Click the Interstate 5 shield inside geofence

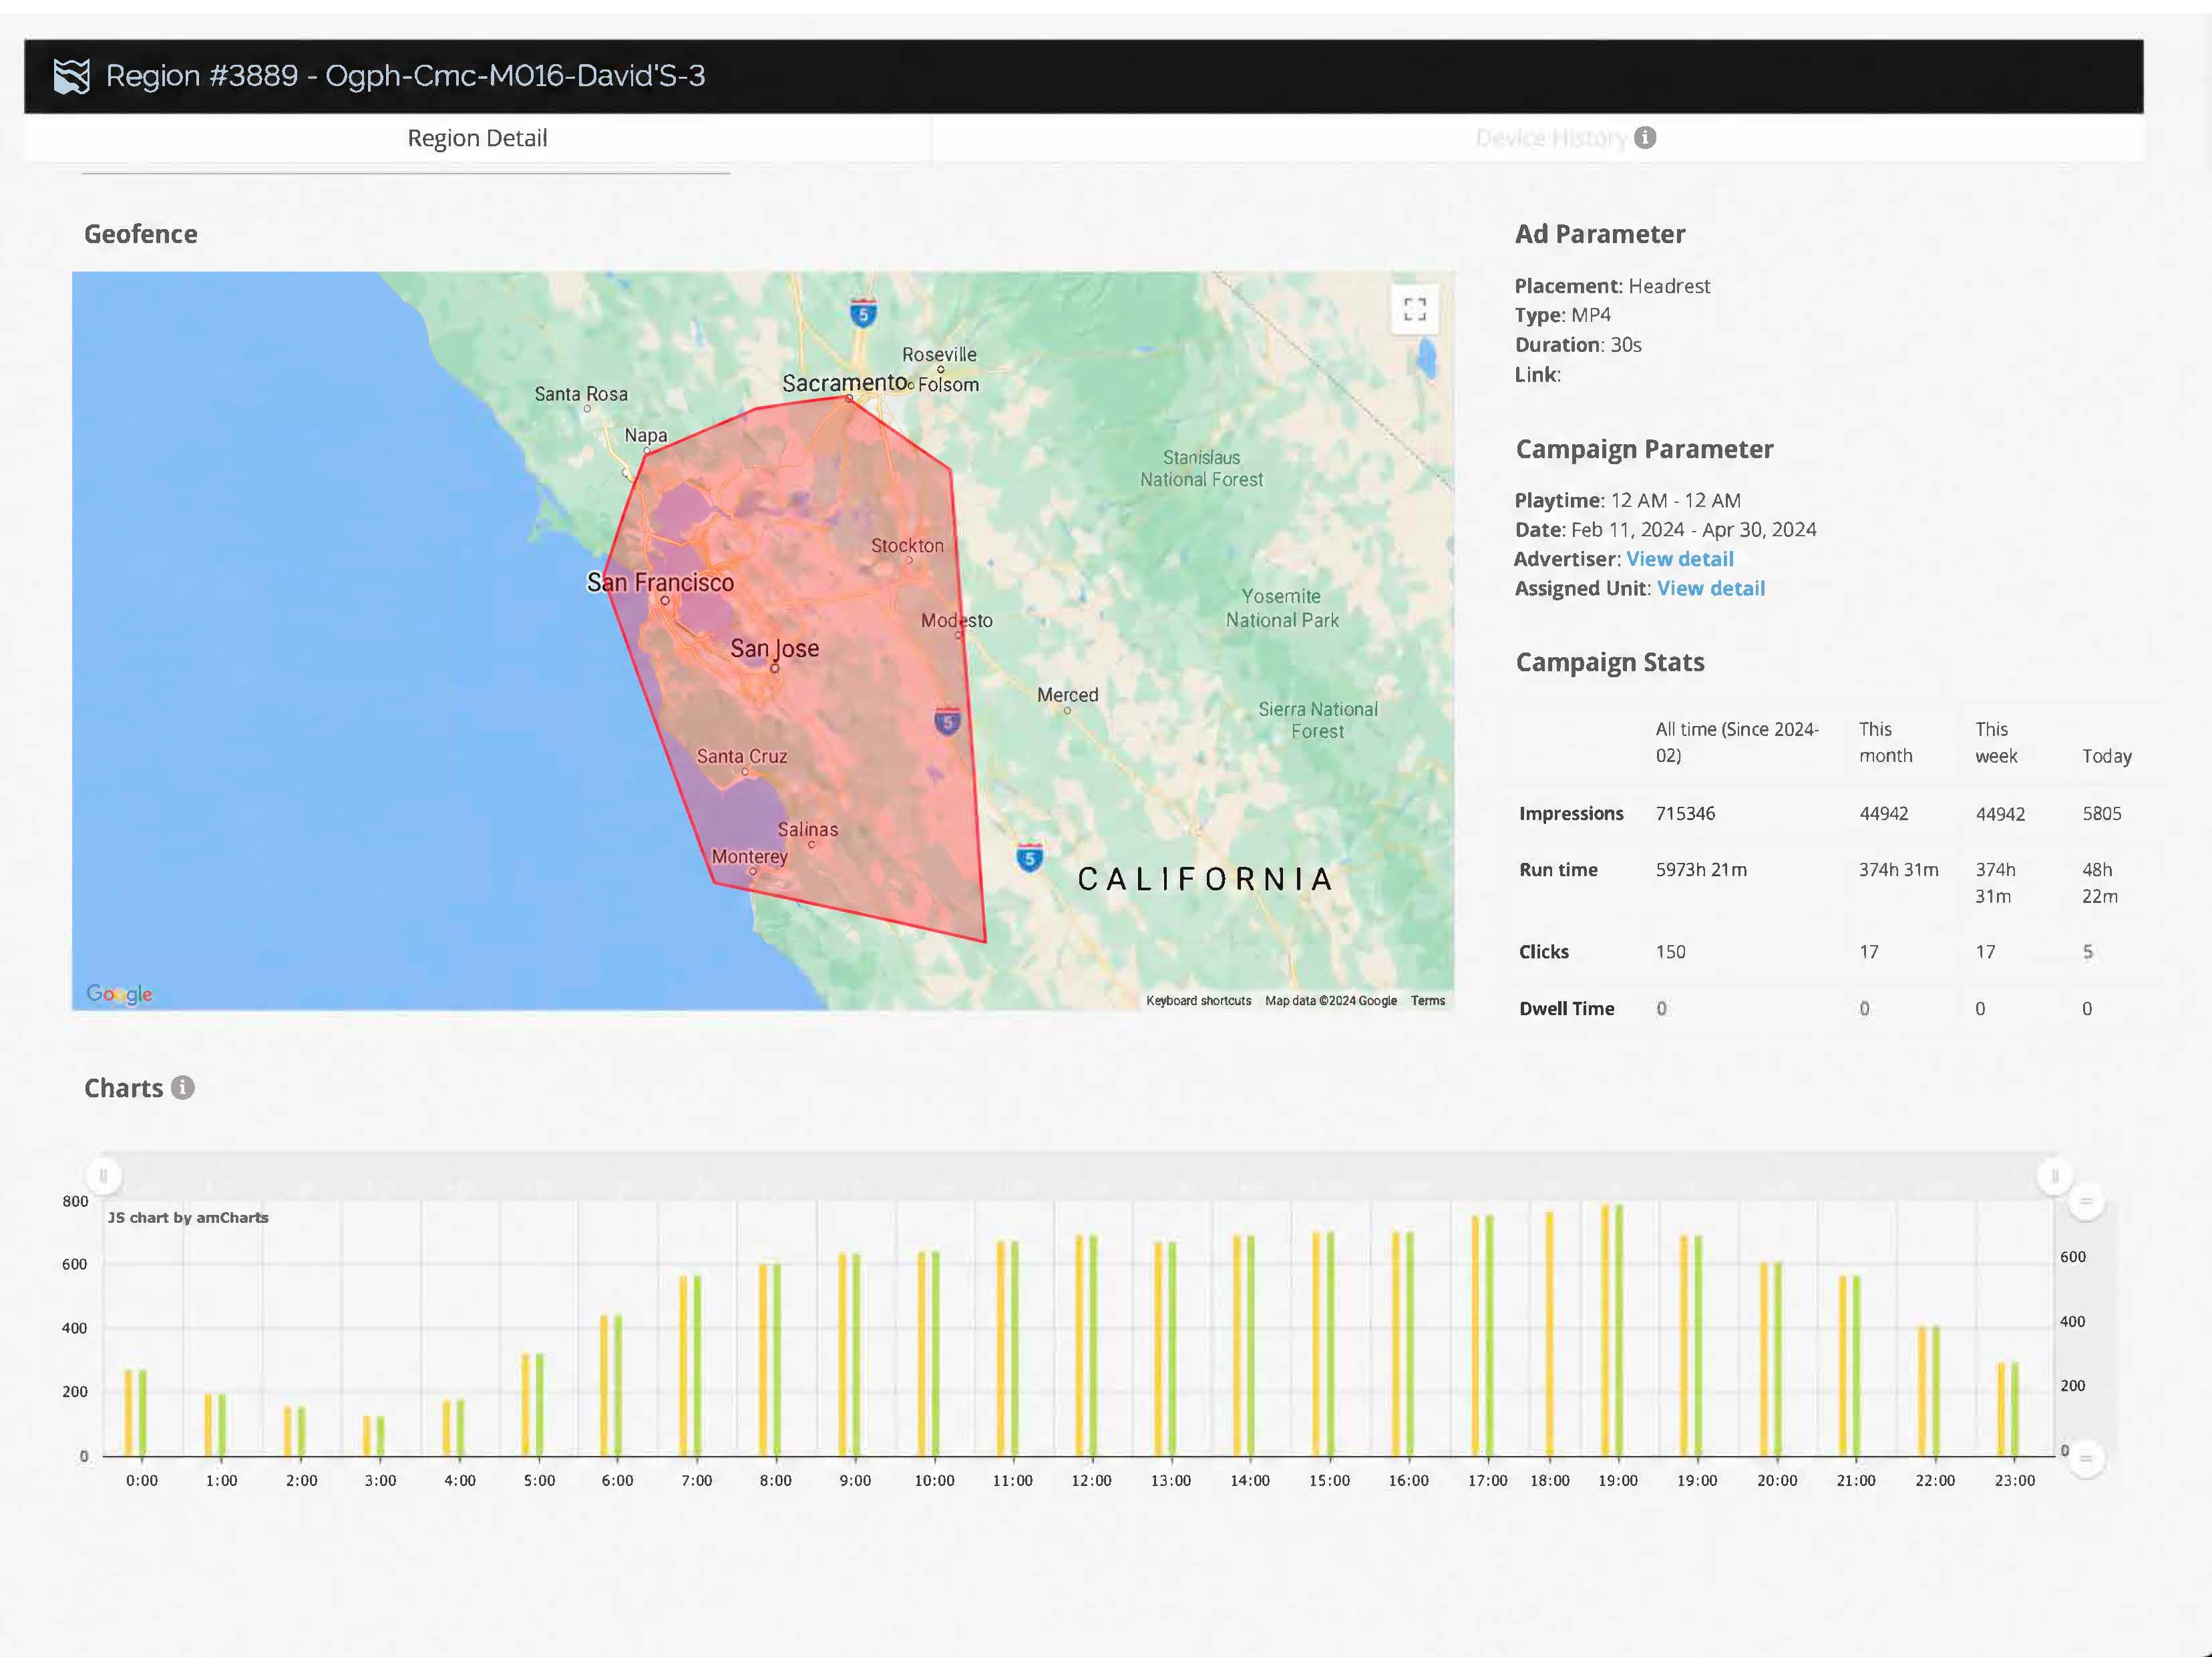pos(948,721)
